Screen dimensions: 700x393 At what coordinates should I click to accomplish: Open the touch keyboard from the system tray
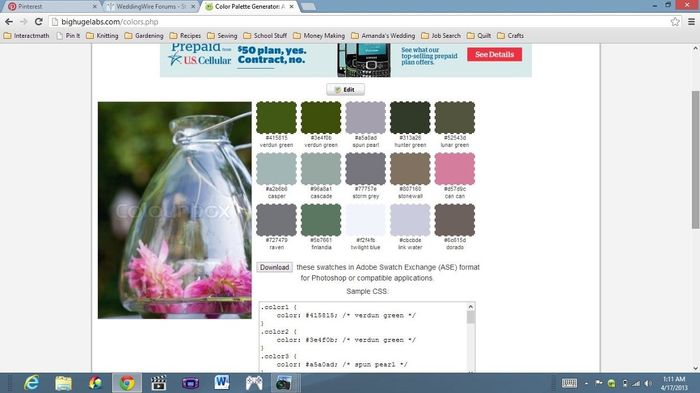click(x=569, y=383)
